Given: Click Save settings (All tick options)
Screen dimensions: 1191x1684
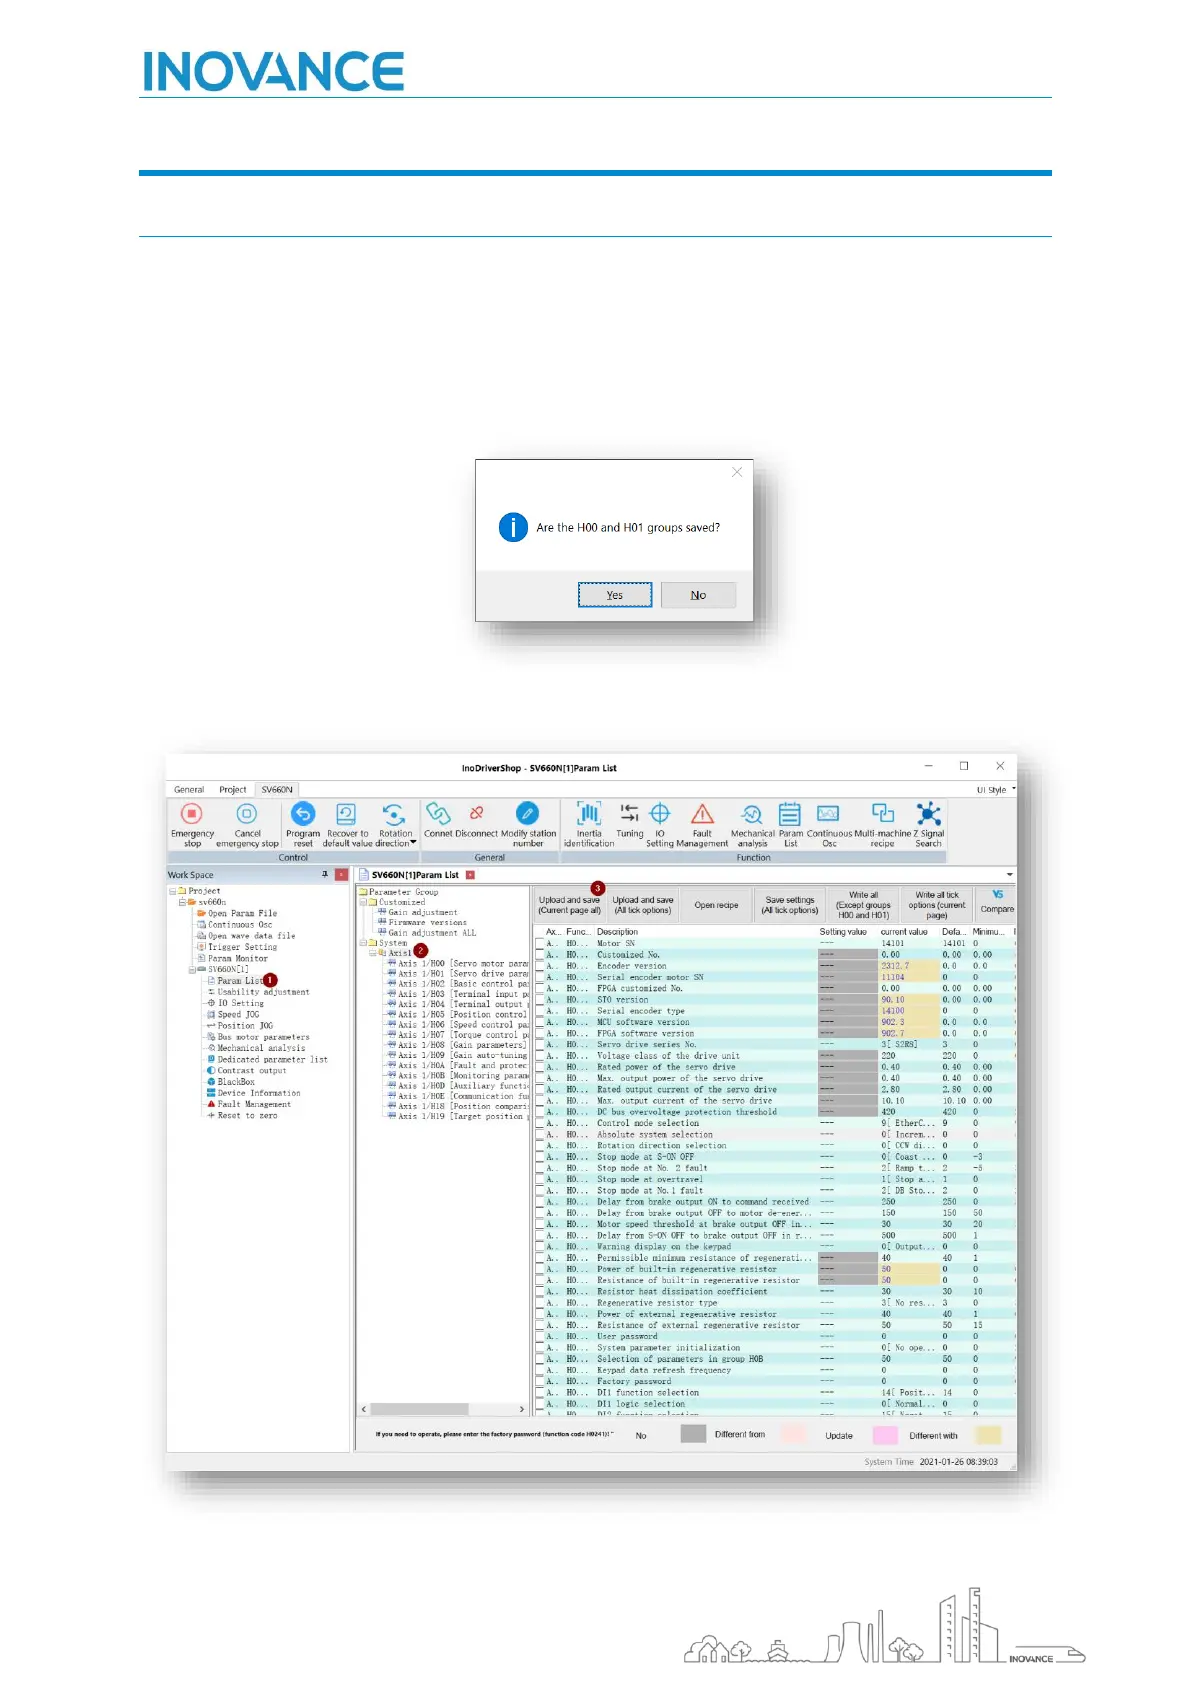Looking at the screenshot, I should tap(790, 905).
